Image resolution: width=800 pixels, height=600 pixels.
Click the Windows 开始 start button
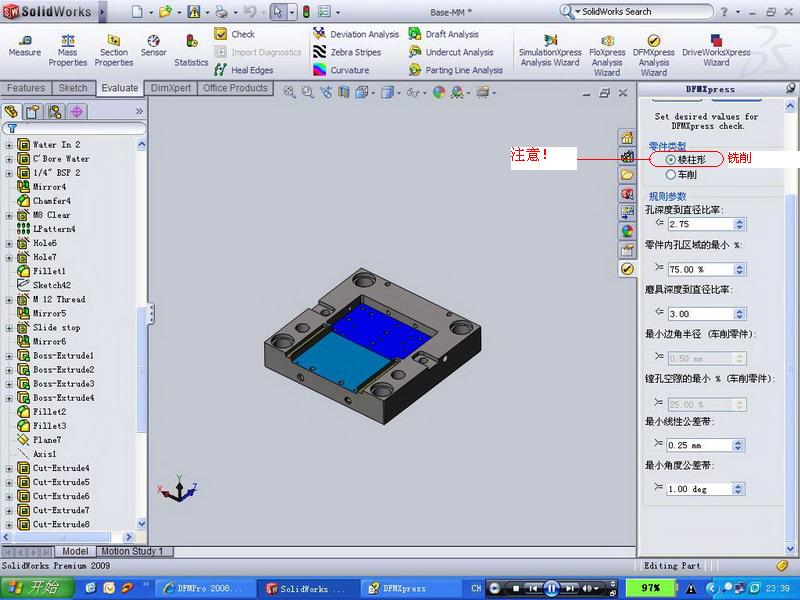(37, 588)
